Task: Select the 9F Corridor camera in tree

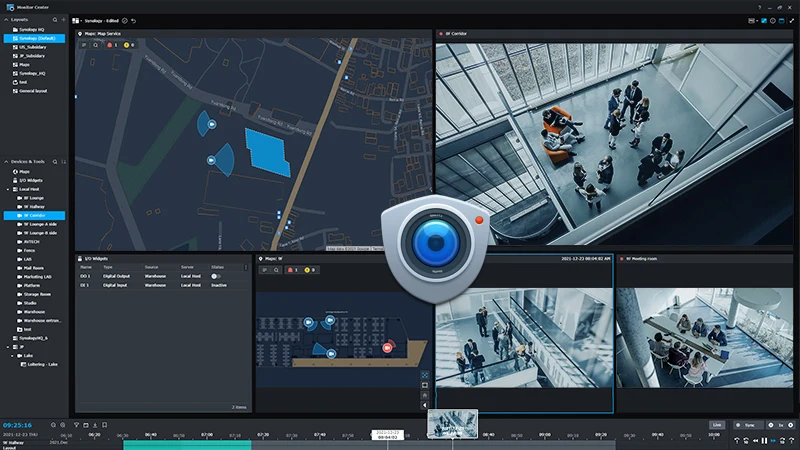Action: pos(34,215)
